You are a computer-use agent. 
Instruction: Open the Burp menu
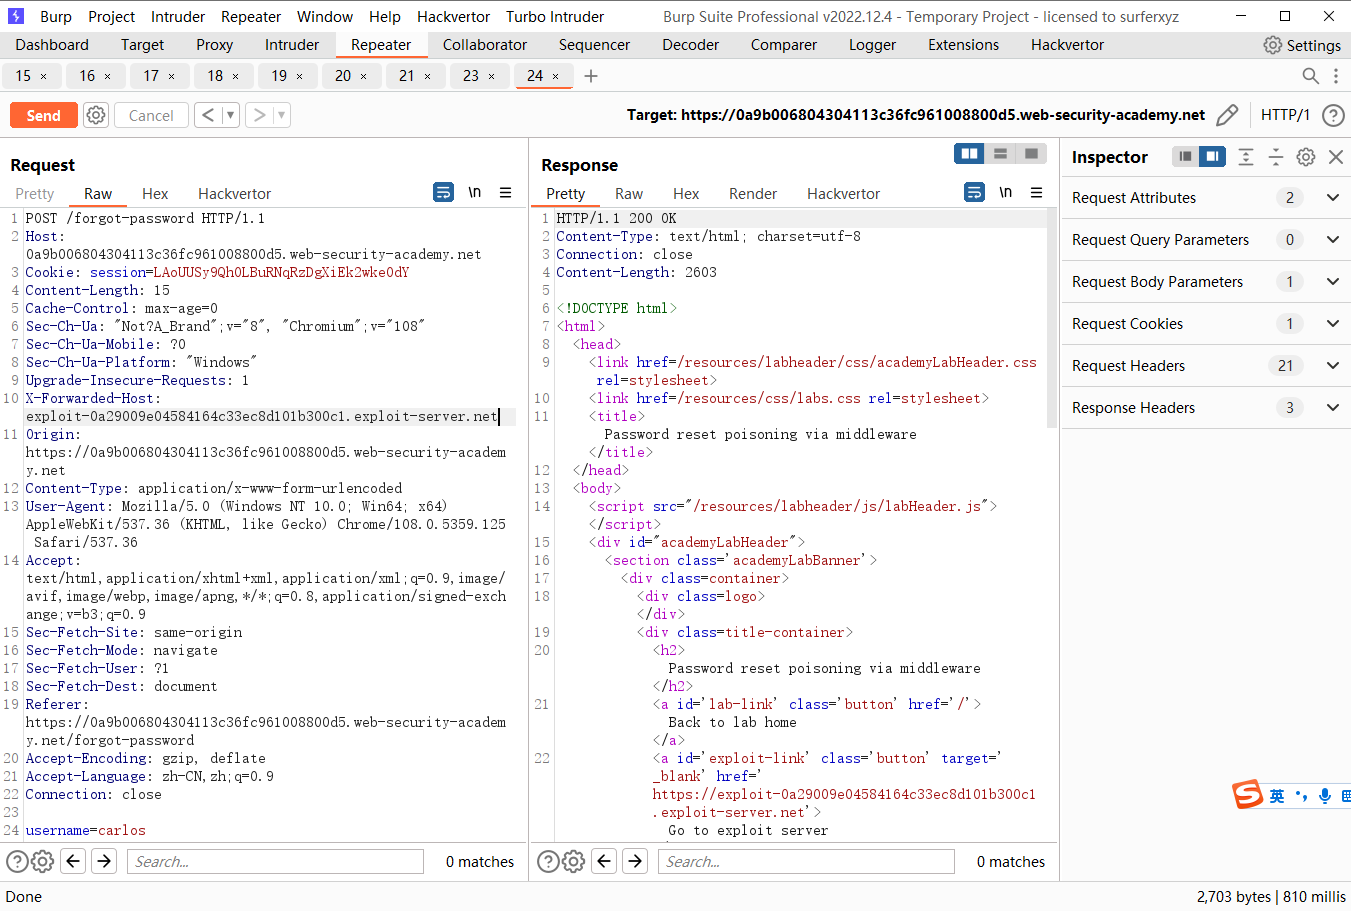[56, 17]
